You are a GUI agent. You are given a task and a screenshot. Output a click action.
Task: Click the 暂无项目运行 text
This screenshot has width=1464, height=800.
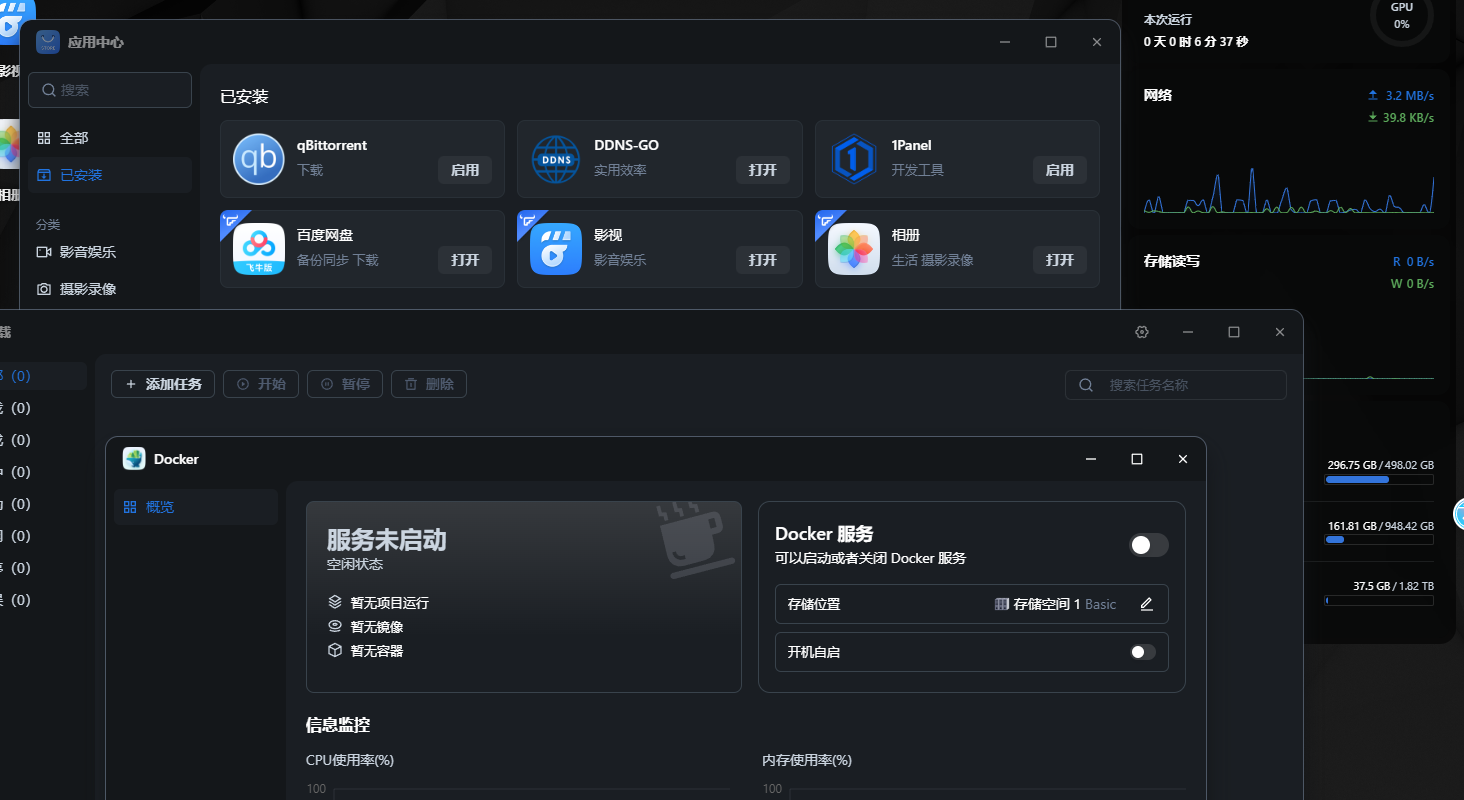click(x=390, y=603)
